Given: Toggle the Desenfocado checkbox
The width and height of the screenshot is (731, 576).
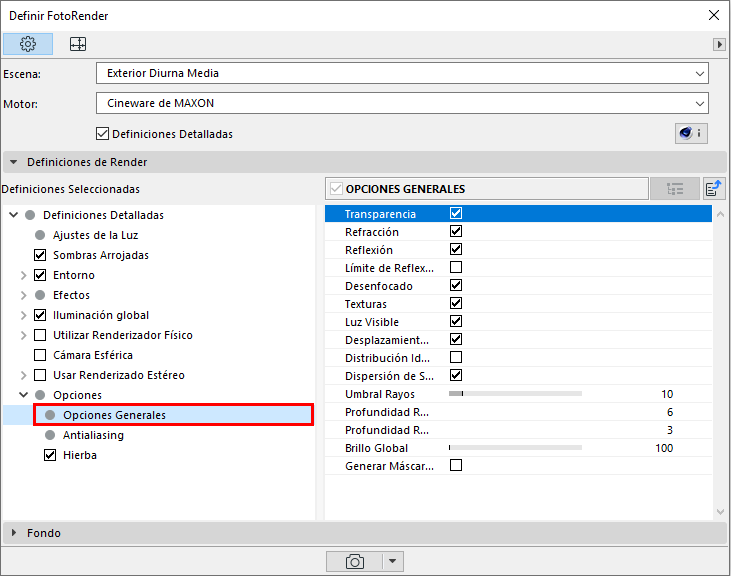Looking at the screenshot, I should coord(456,285).
